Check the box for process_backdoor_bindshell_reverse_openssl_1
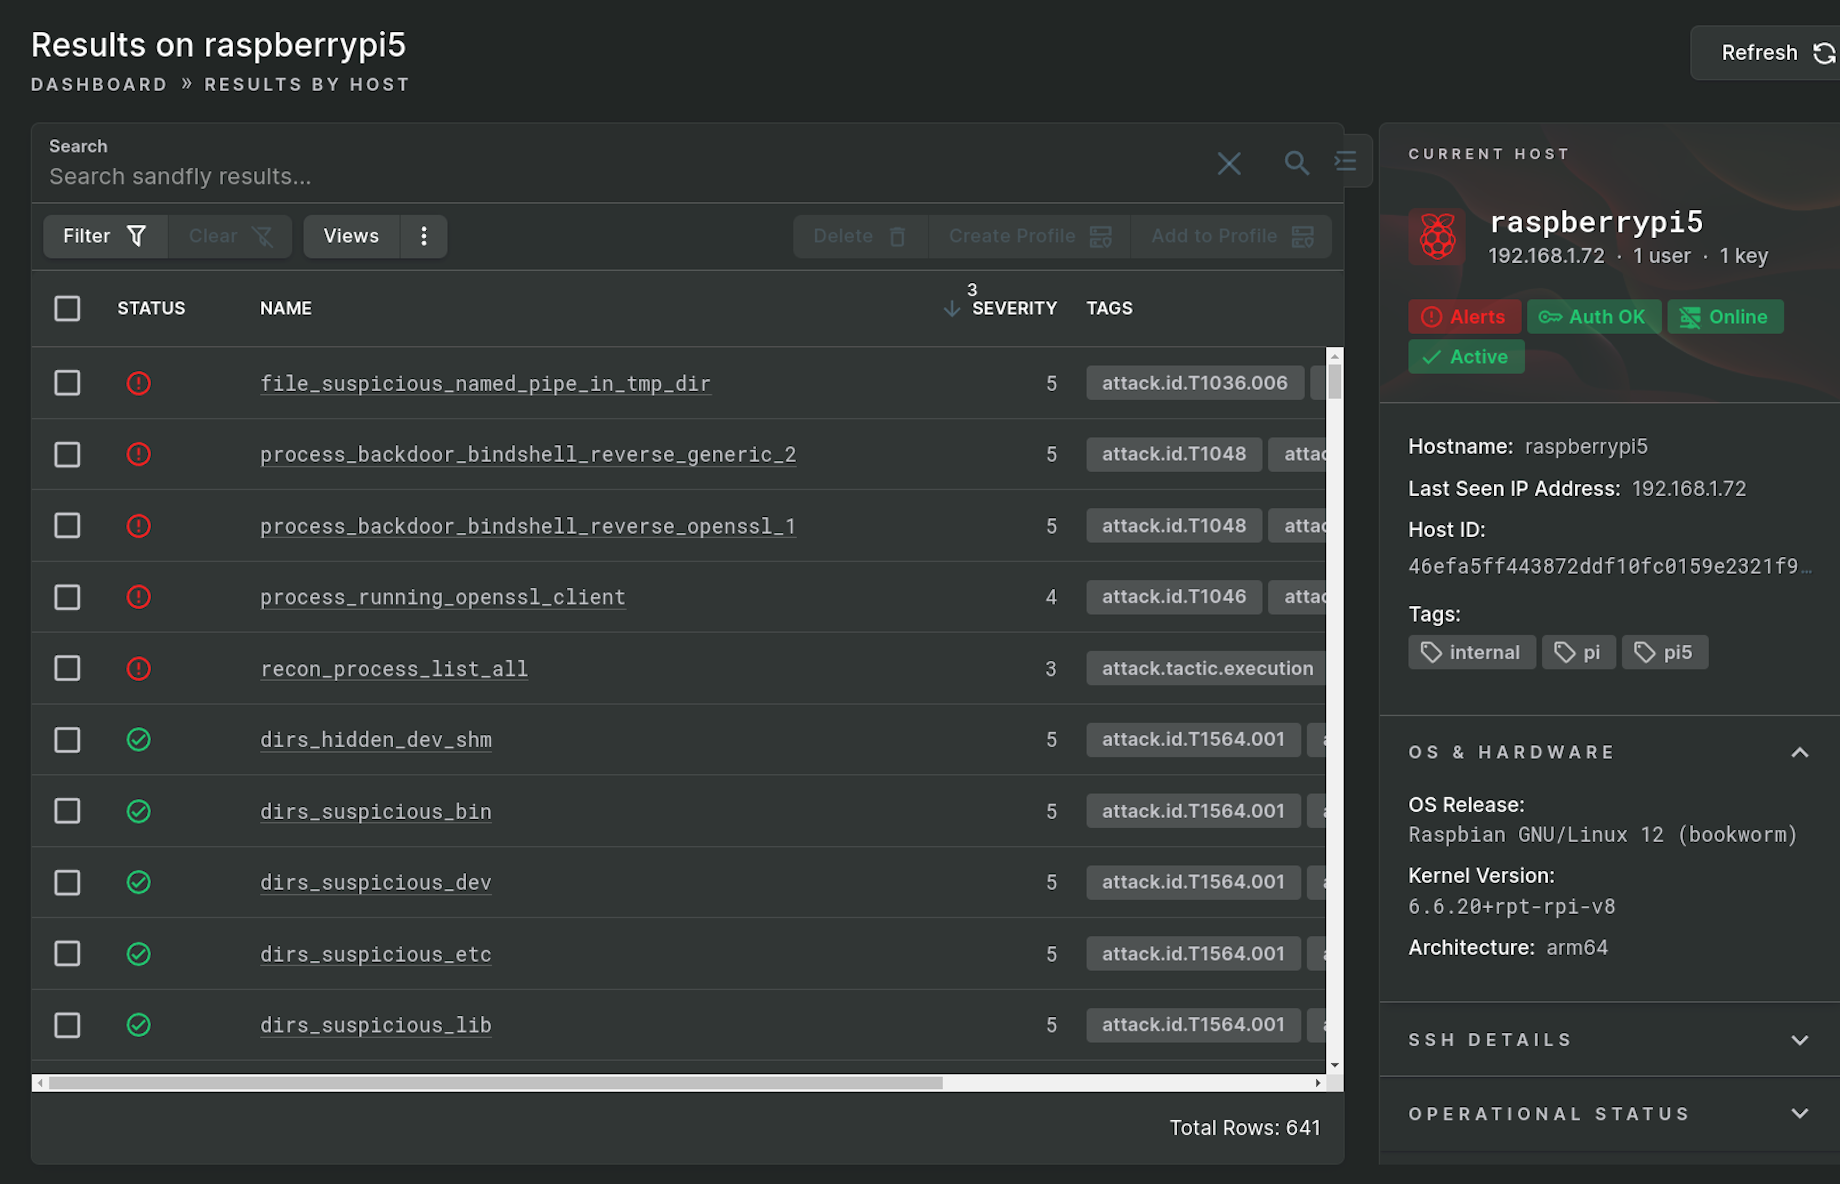 pos(67,526)
